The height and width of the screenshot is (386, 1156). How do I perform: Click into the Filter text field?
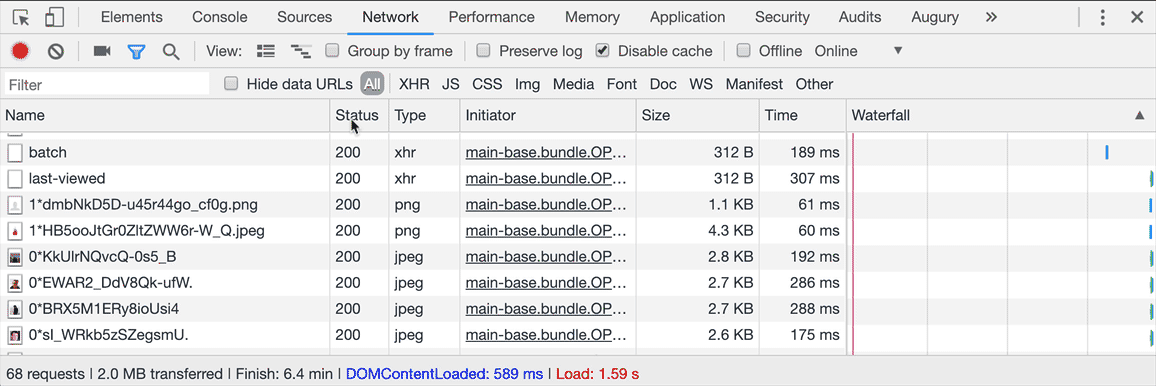pos(108,85)
